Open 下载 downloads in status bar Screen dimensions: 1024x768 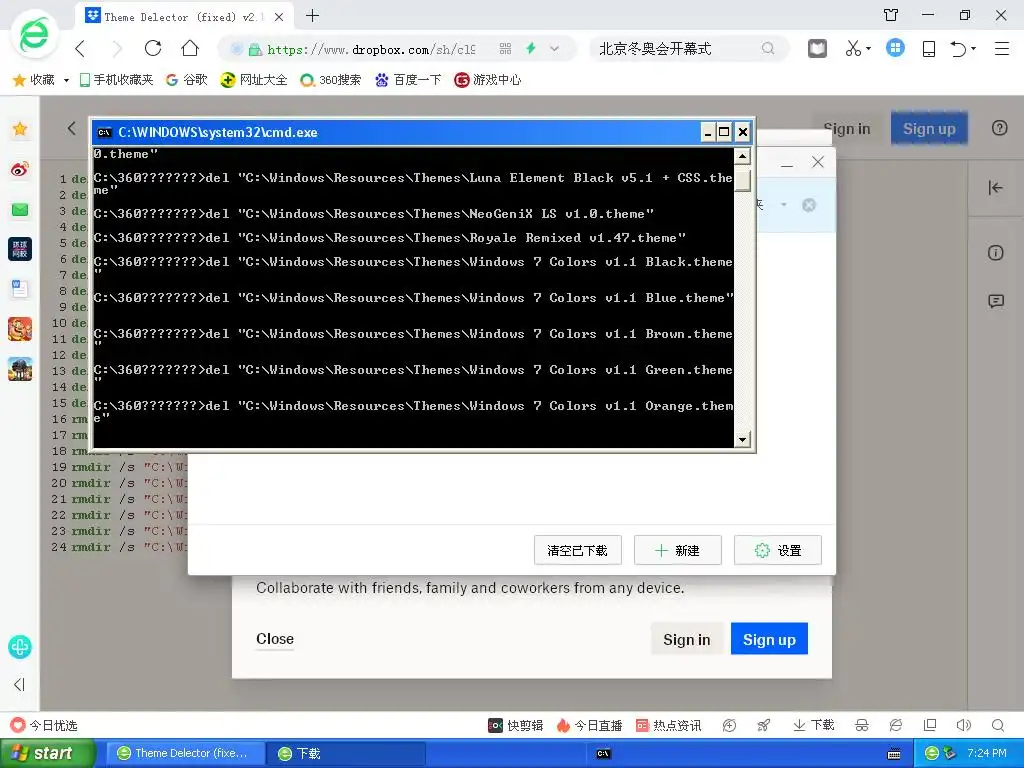814,725
